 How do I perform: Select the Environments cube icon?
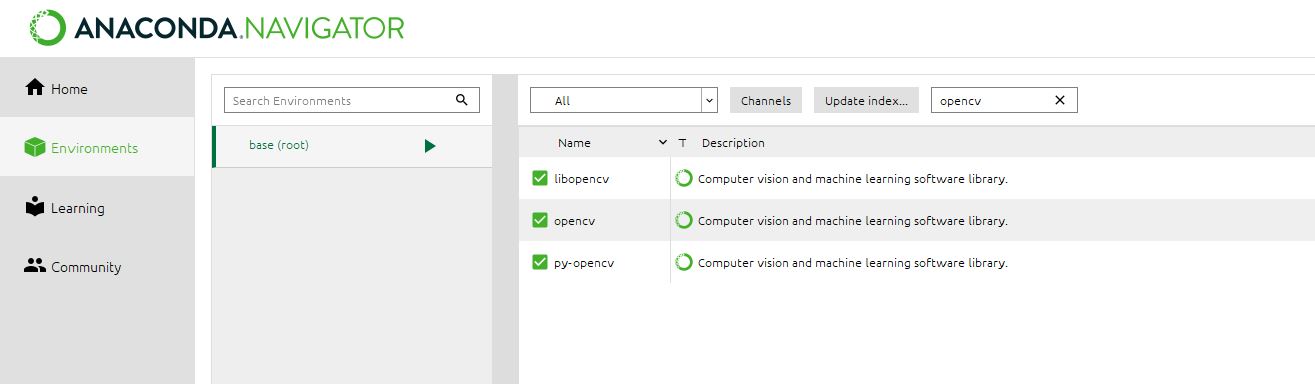click(35, 147)
